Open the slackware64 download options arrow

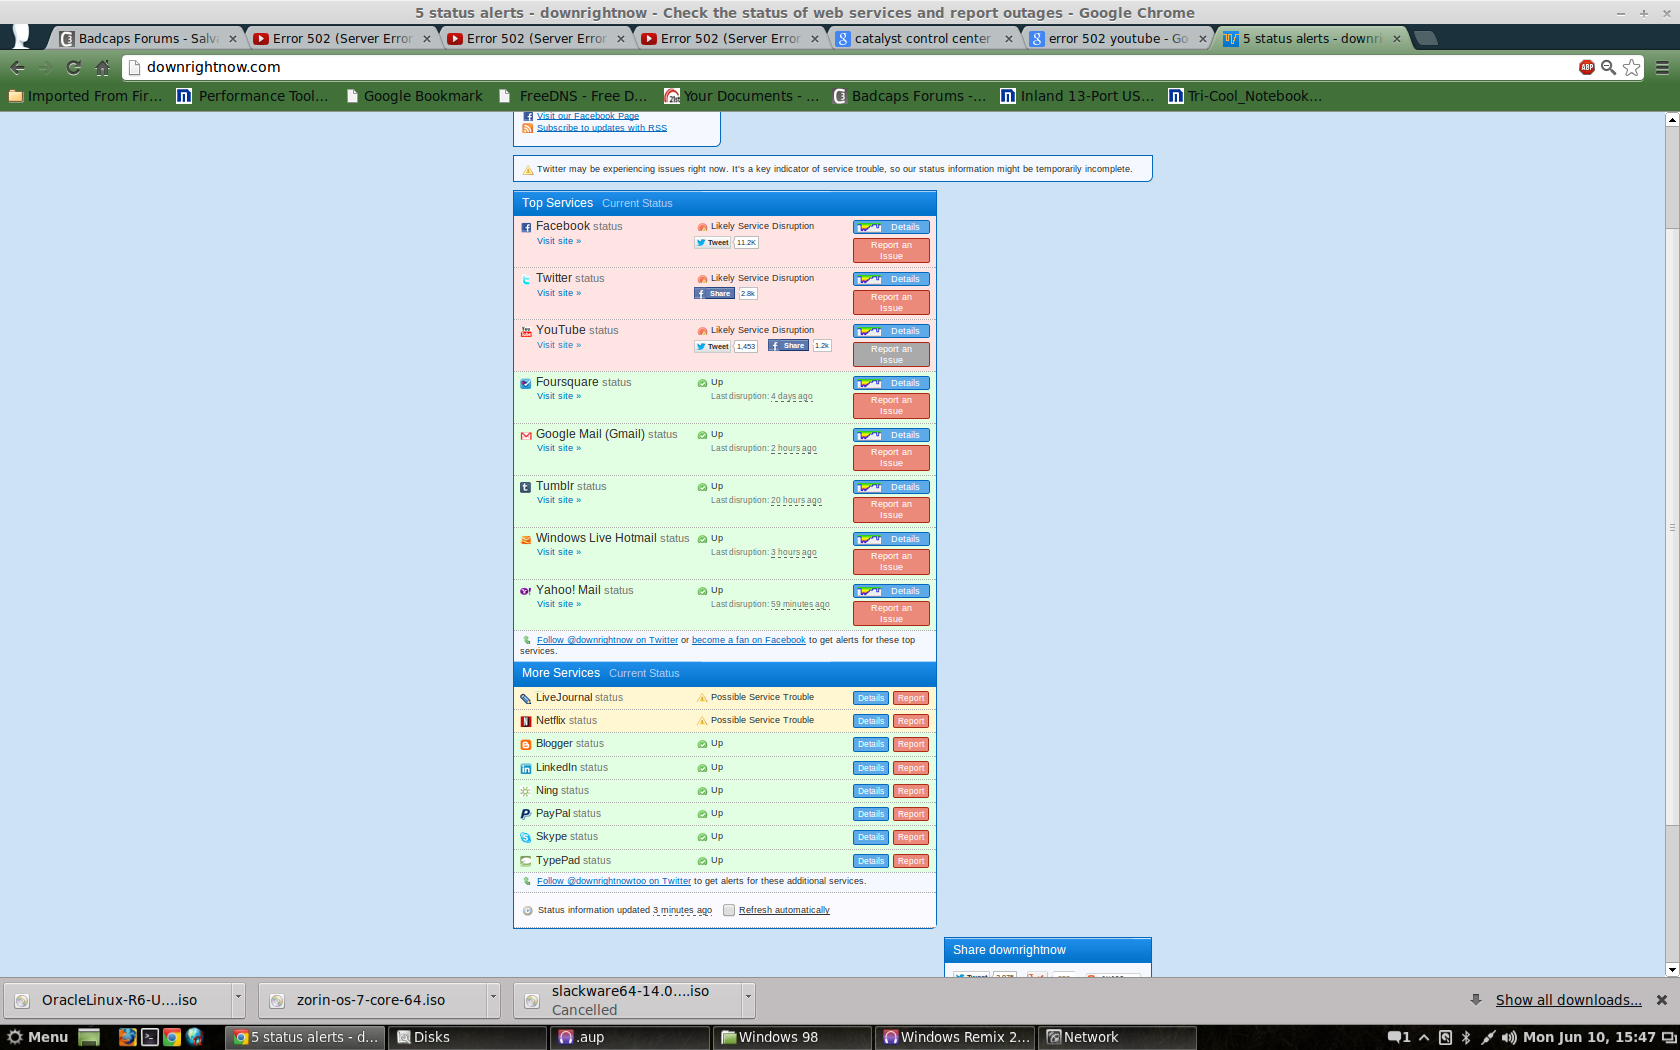[x=748, y=1000]
